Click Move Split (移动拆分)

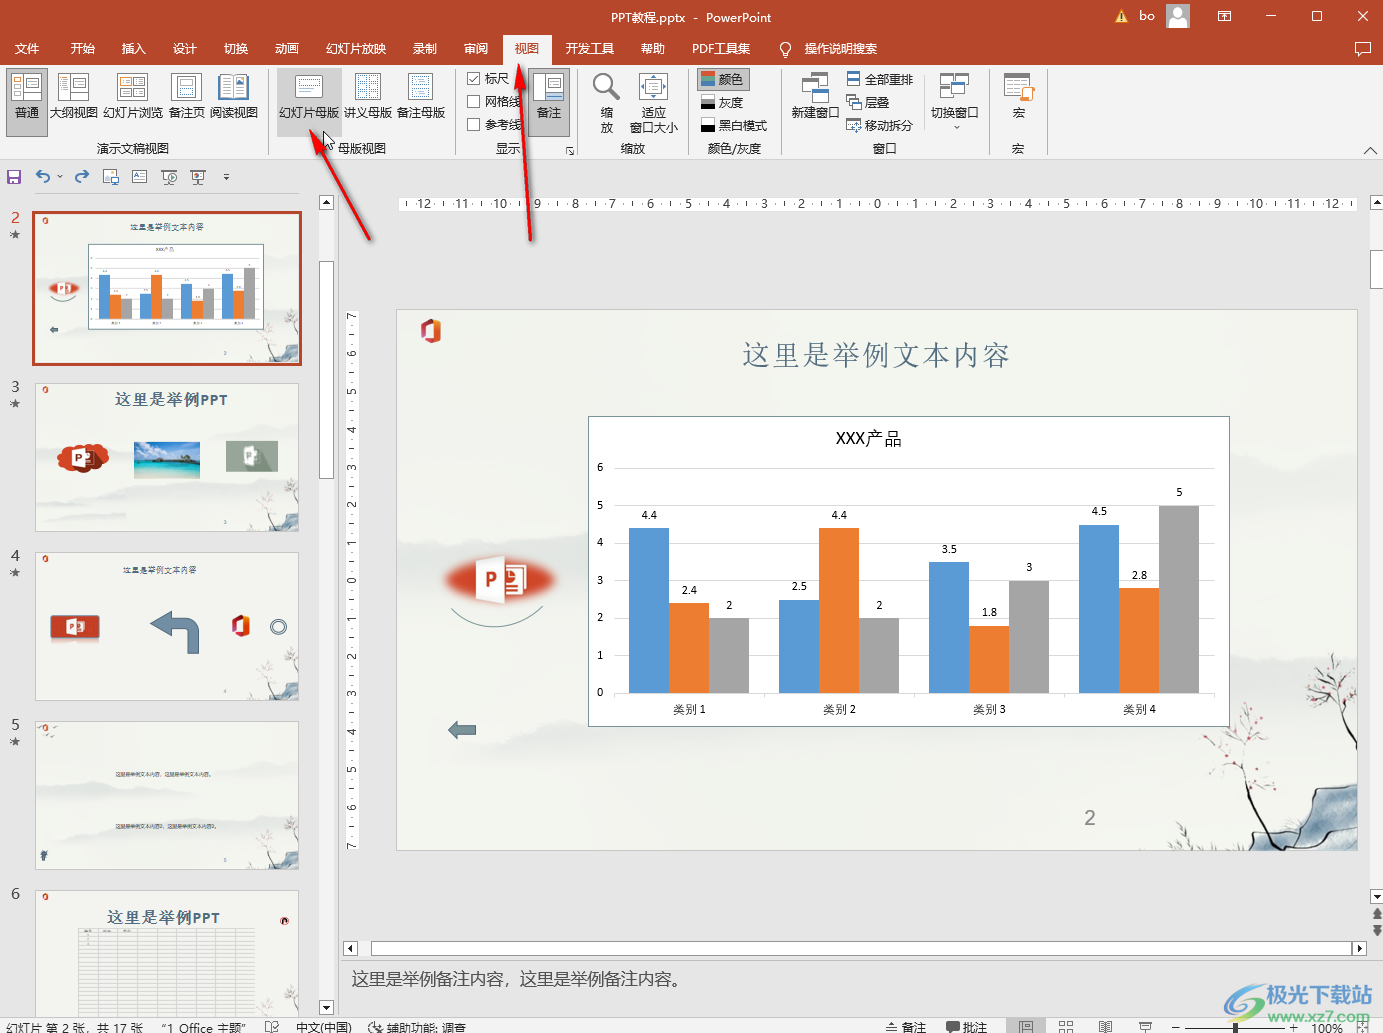pos(880,125)
